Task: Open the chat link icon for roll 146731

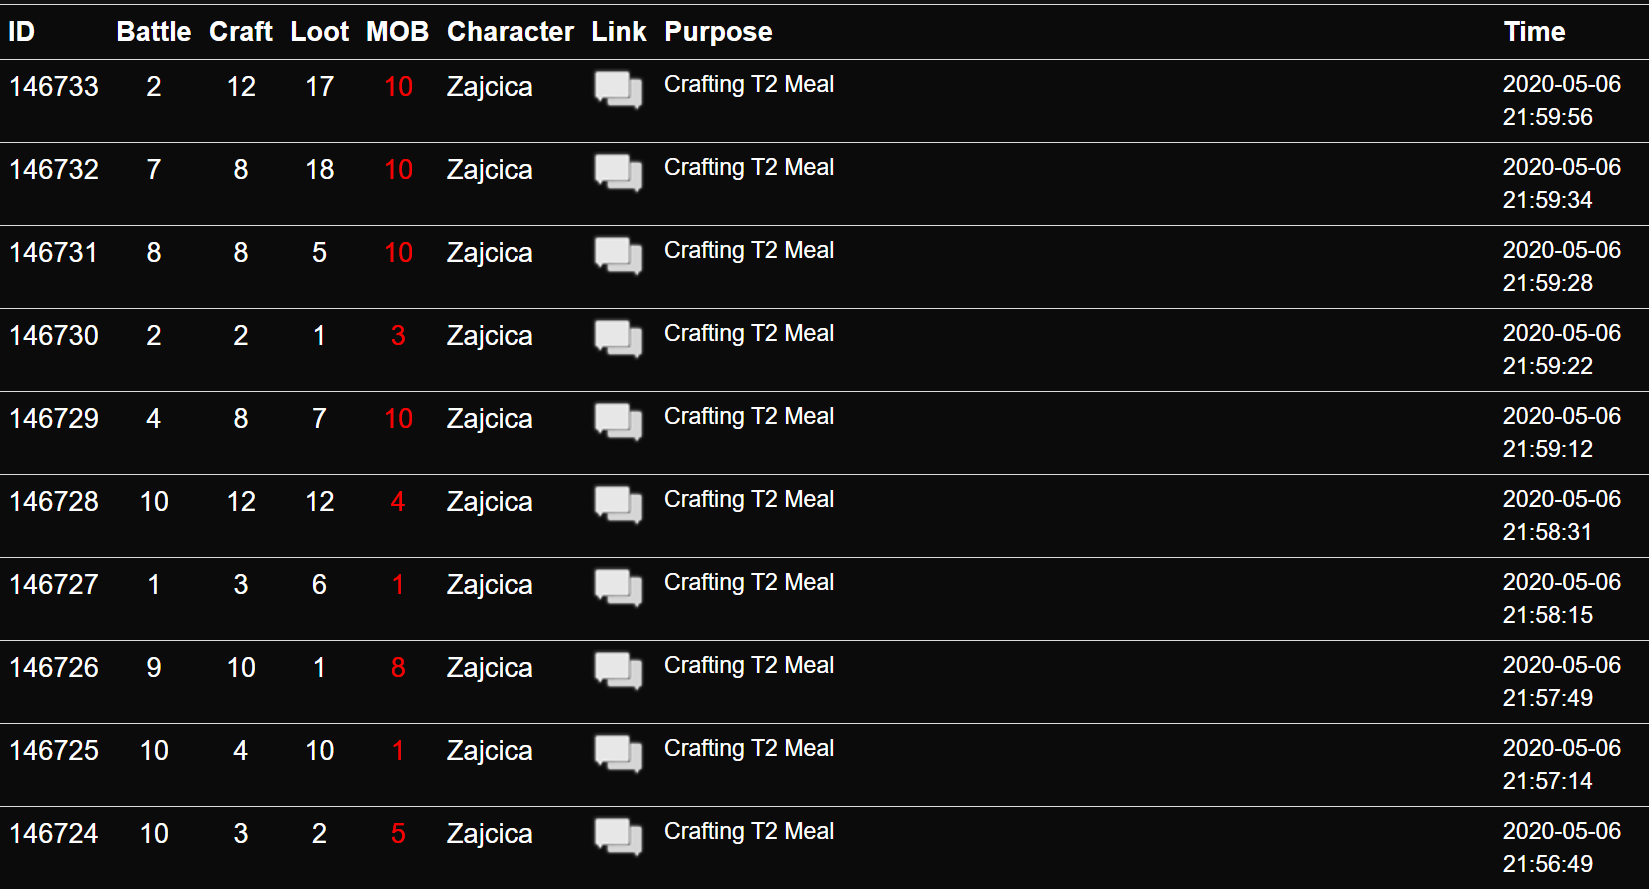Action: coord(618,255)
